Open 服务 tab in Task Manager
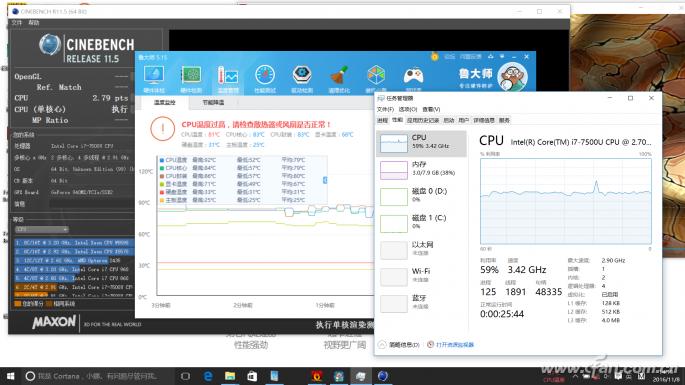Viewport: 685px width, 385px height. [x=504, y=120]
